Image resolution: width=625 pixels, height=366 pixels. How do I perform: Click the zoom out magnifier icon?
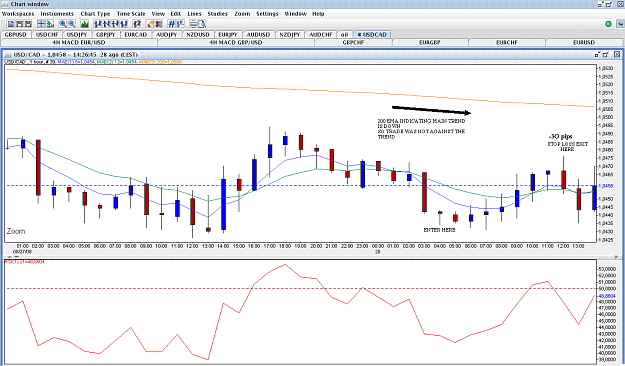(x=72, y=24)
